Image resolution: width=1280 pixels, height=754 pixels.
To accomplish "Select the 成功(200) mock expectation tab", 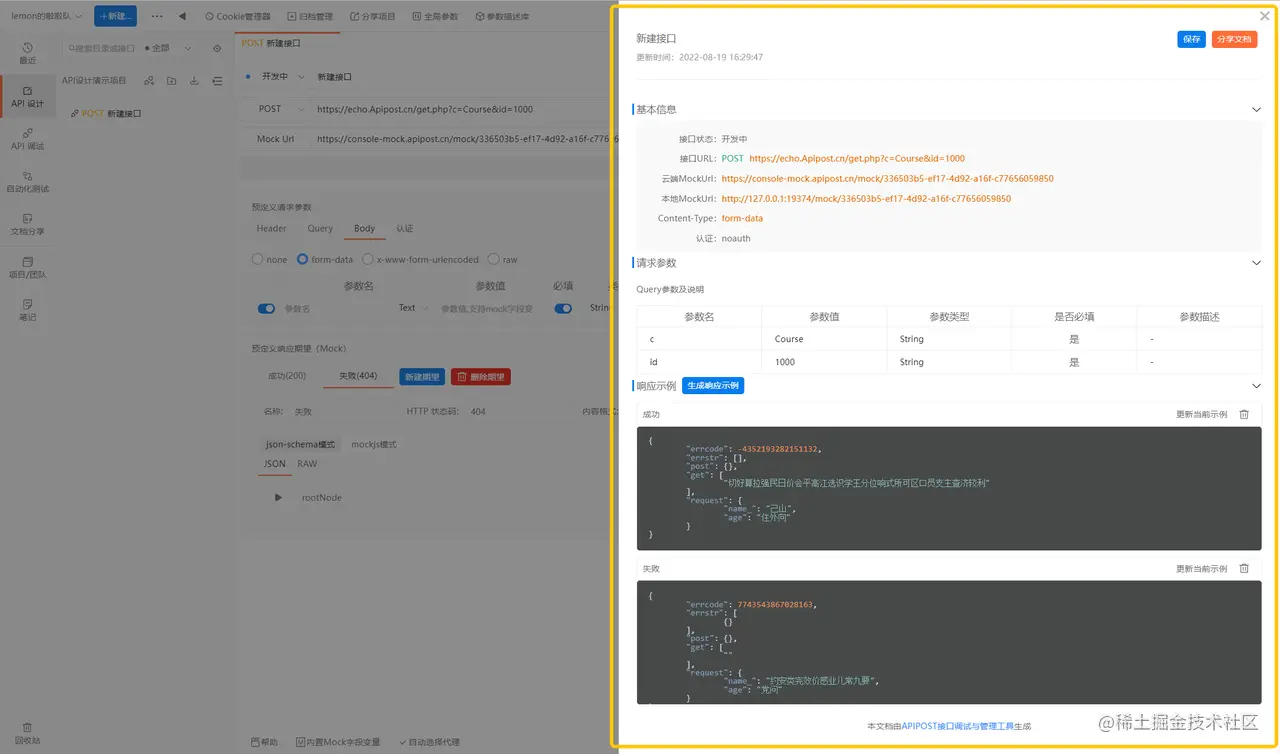I will point(287,376).
